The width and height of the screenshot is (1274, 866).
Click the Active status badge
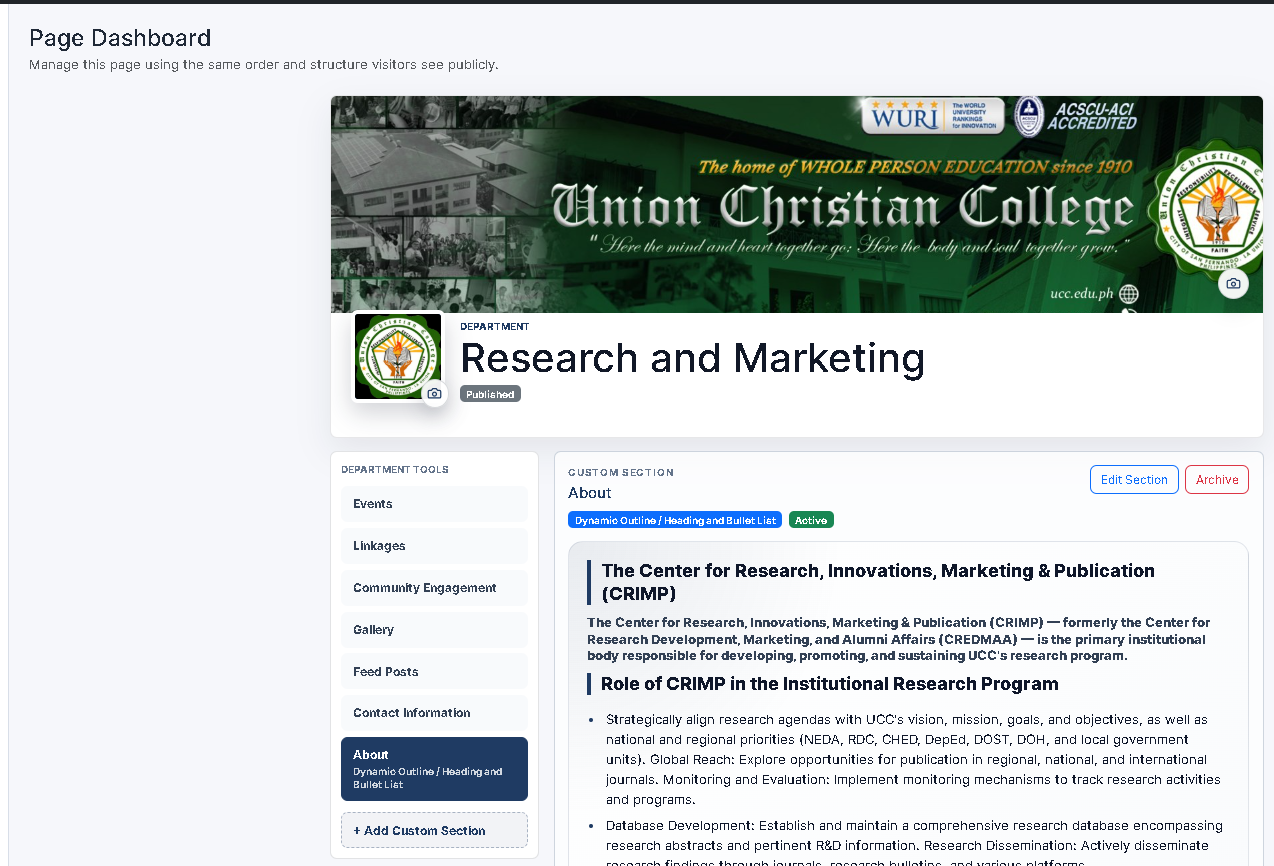(811, 520)
